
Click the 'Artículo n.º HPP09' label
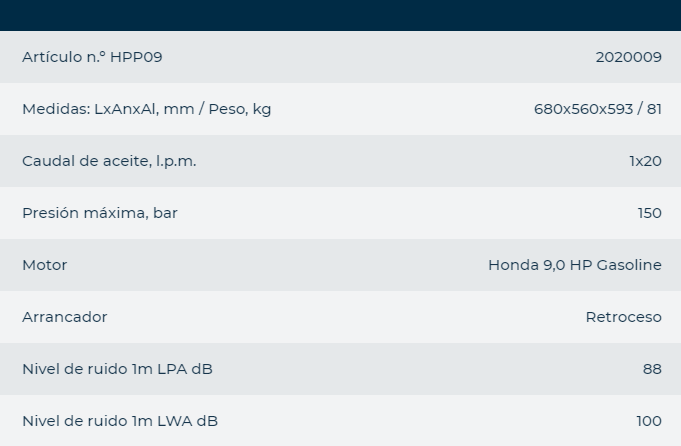(92, 57)
